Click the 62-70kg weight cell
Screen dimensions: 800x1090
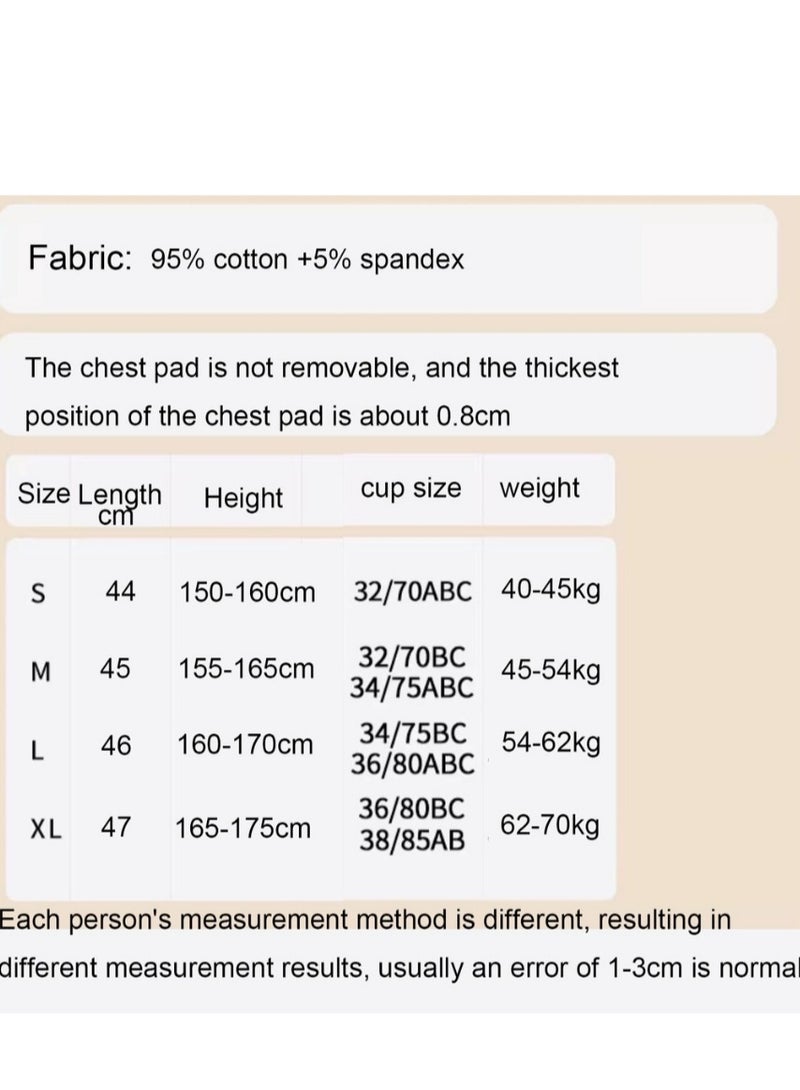coord(548,826)
